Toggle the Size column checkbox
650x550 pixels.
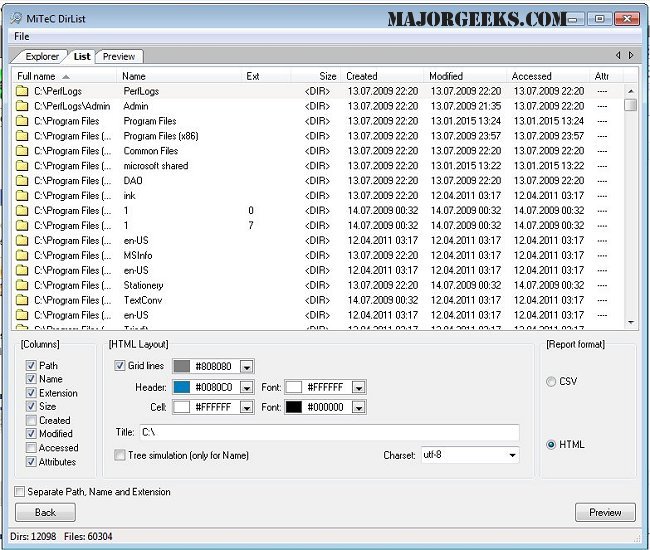tap(31, 406)
